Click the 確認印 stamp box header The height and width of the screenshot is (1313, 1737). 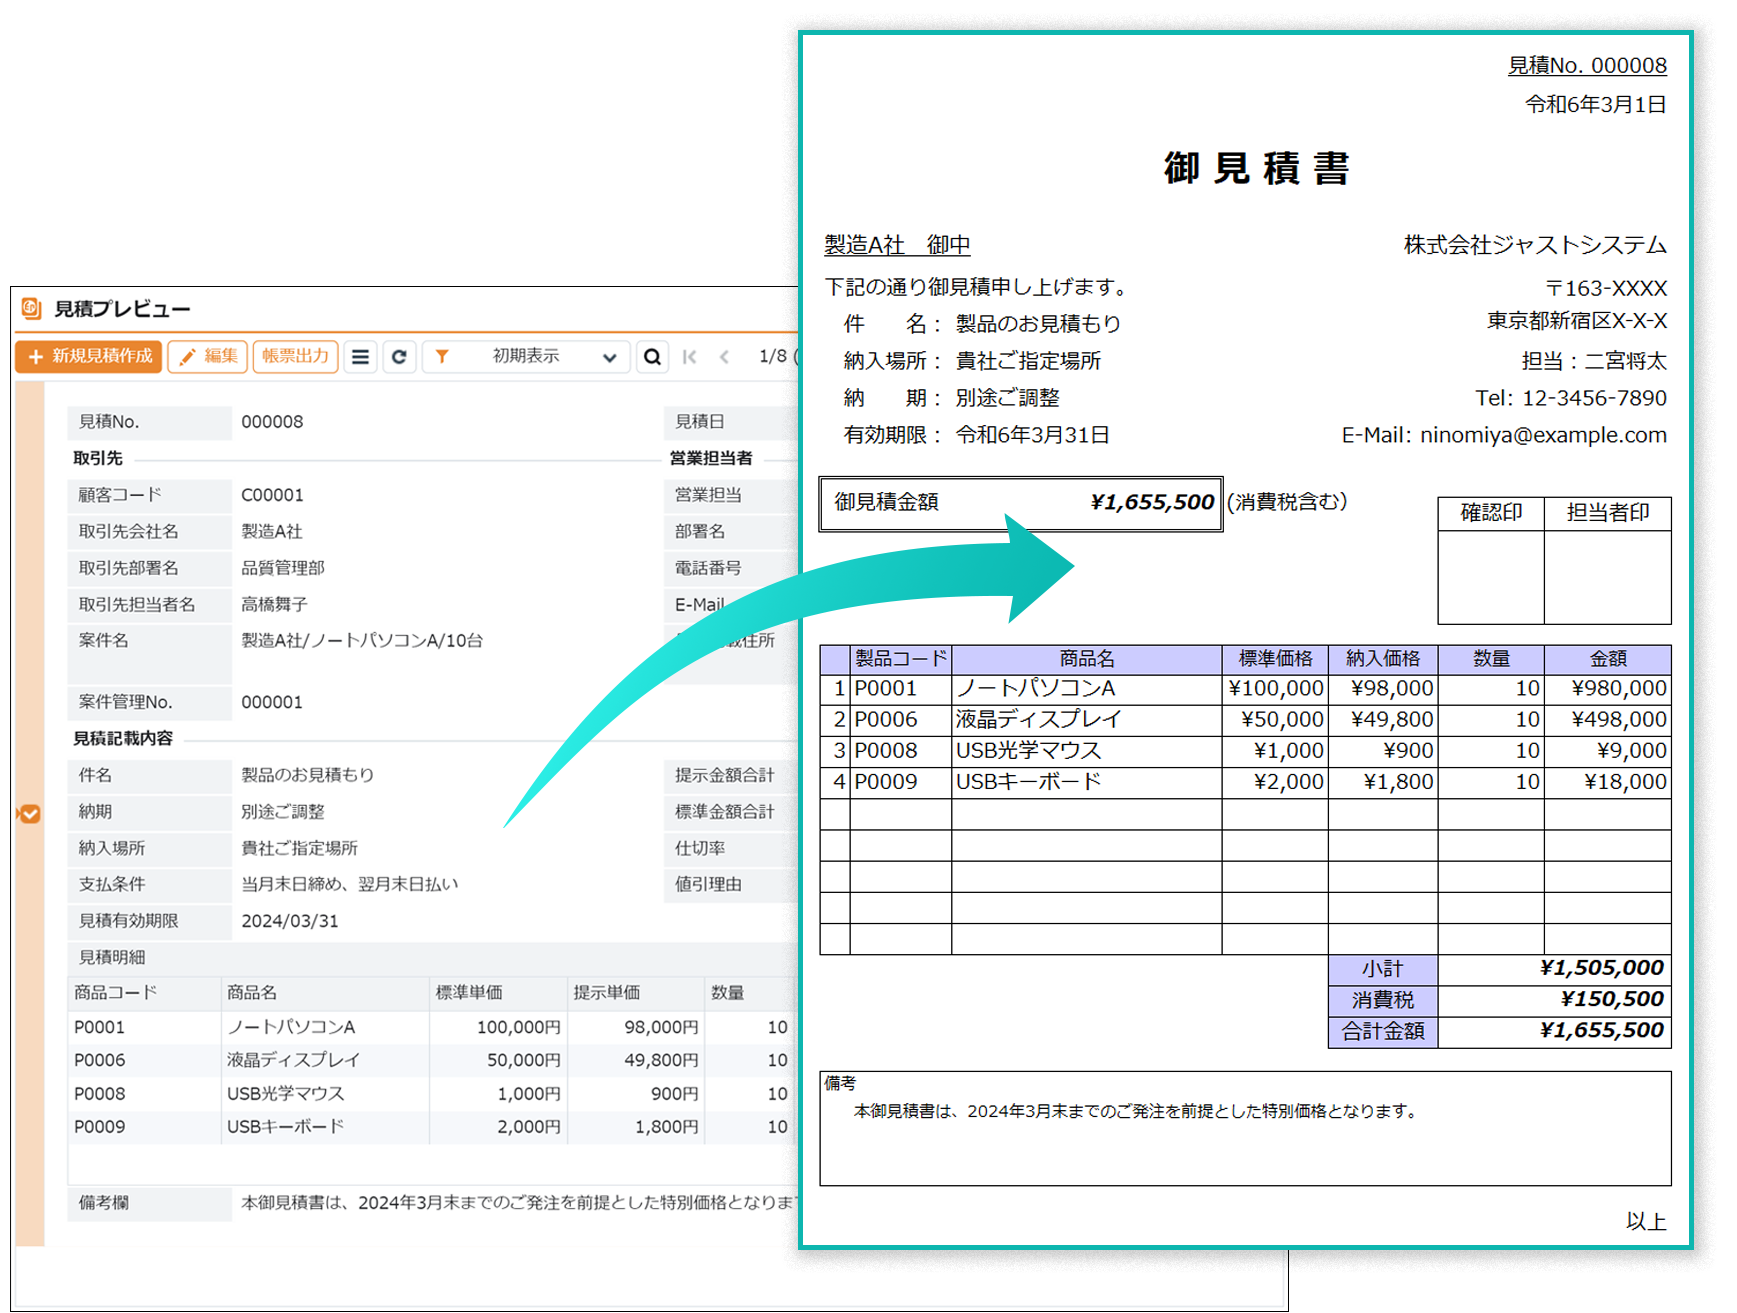[1491, 514]
